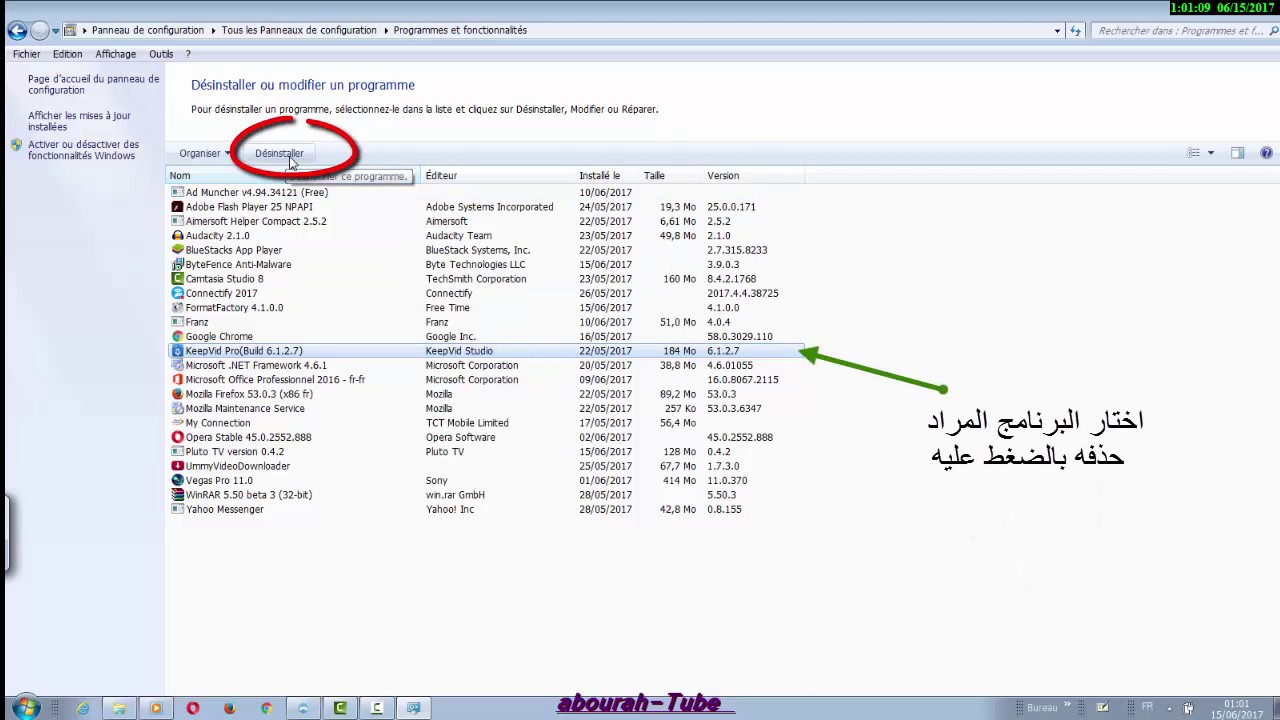Sort by the Installé le column header

coord(599,176)
